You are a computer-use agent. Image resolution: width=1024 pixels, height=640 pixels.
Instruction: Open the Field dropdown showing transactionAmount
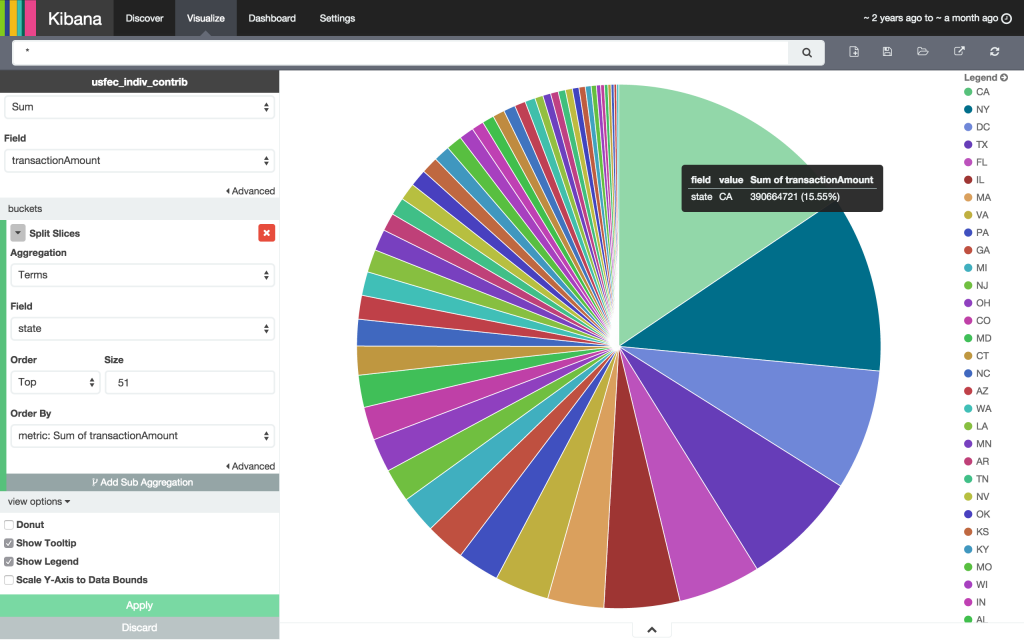[140, 160]
